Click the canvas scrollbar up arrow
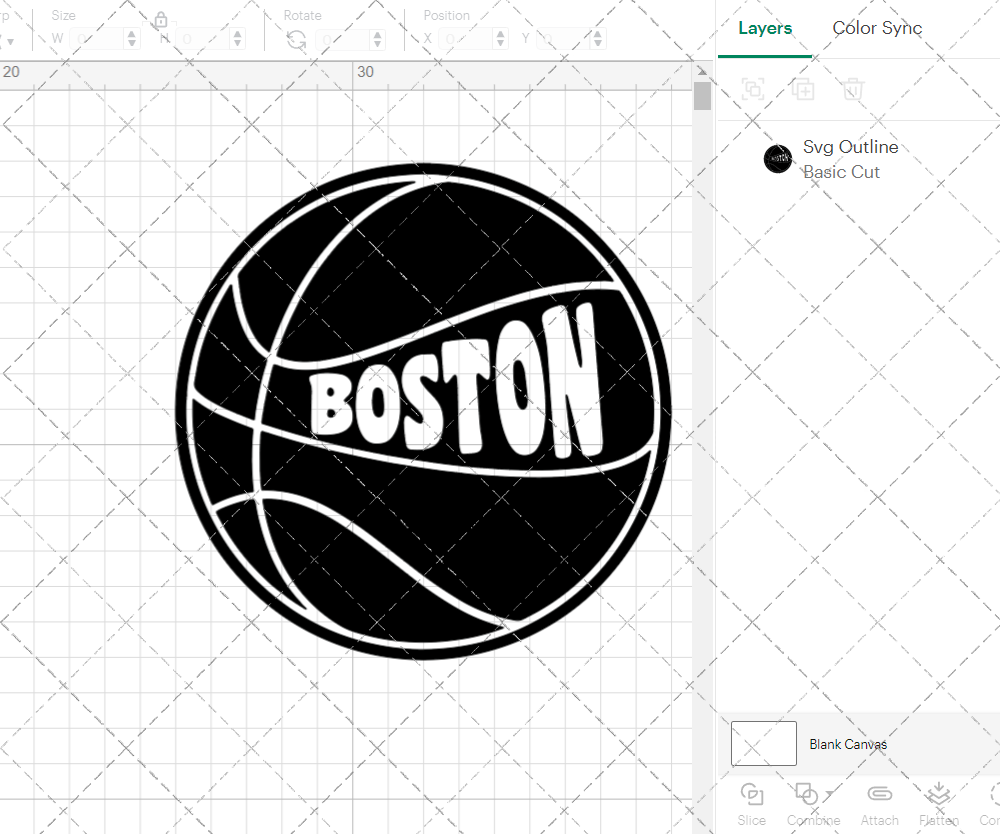Screen dimensions: 1000x834 pos(702,71)
